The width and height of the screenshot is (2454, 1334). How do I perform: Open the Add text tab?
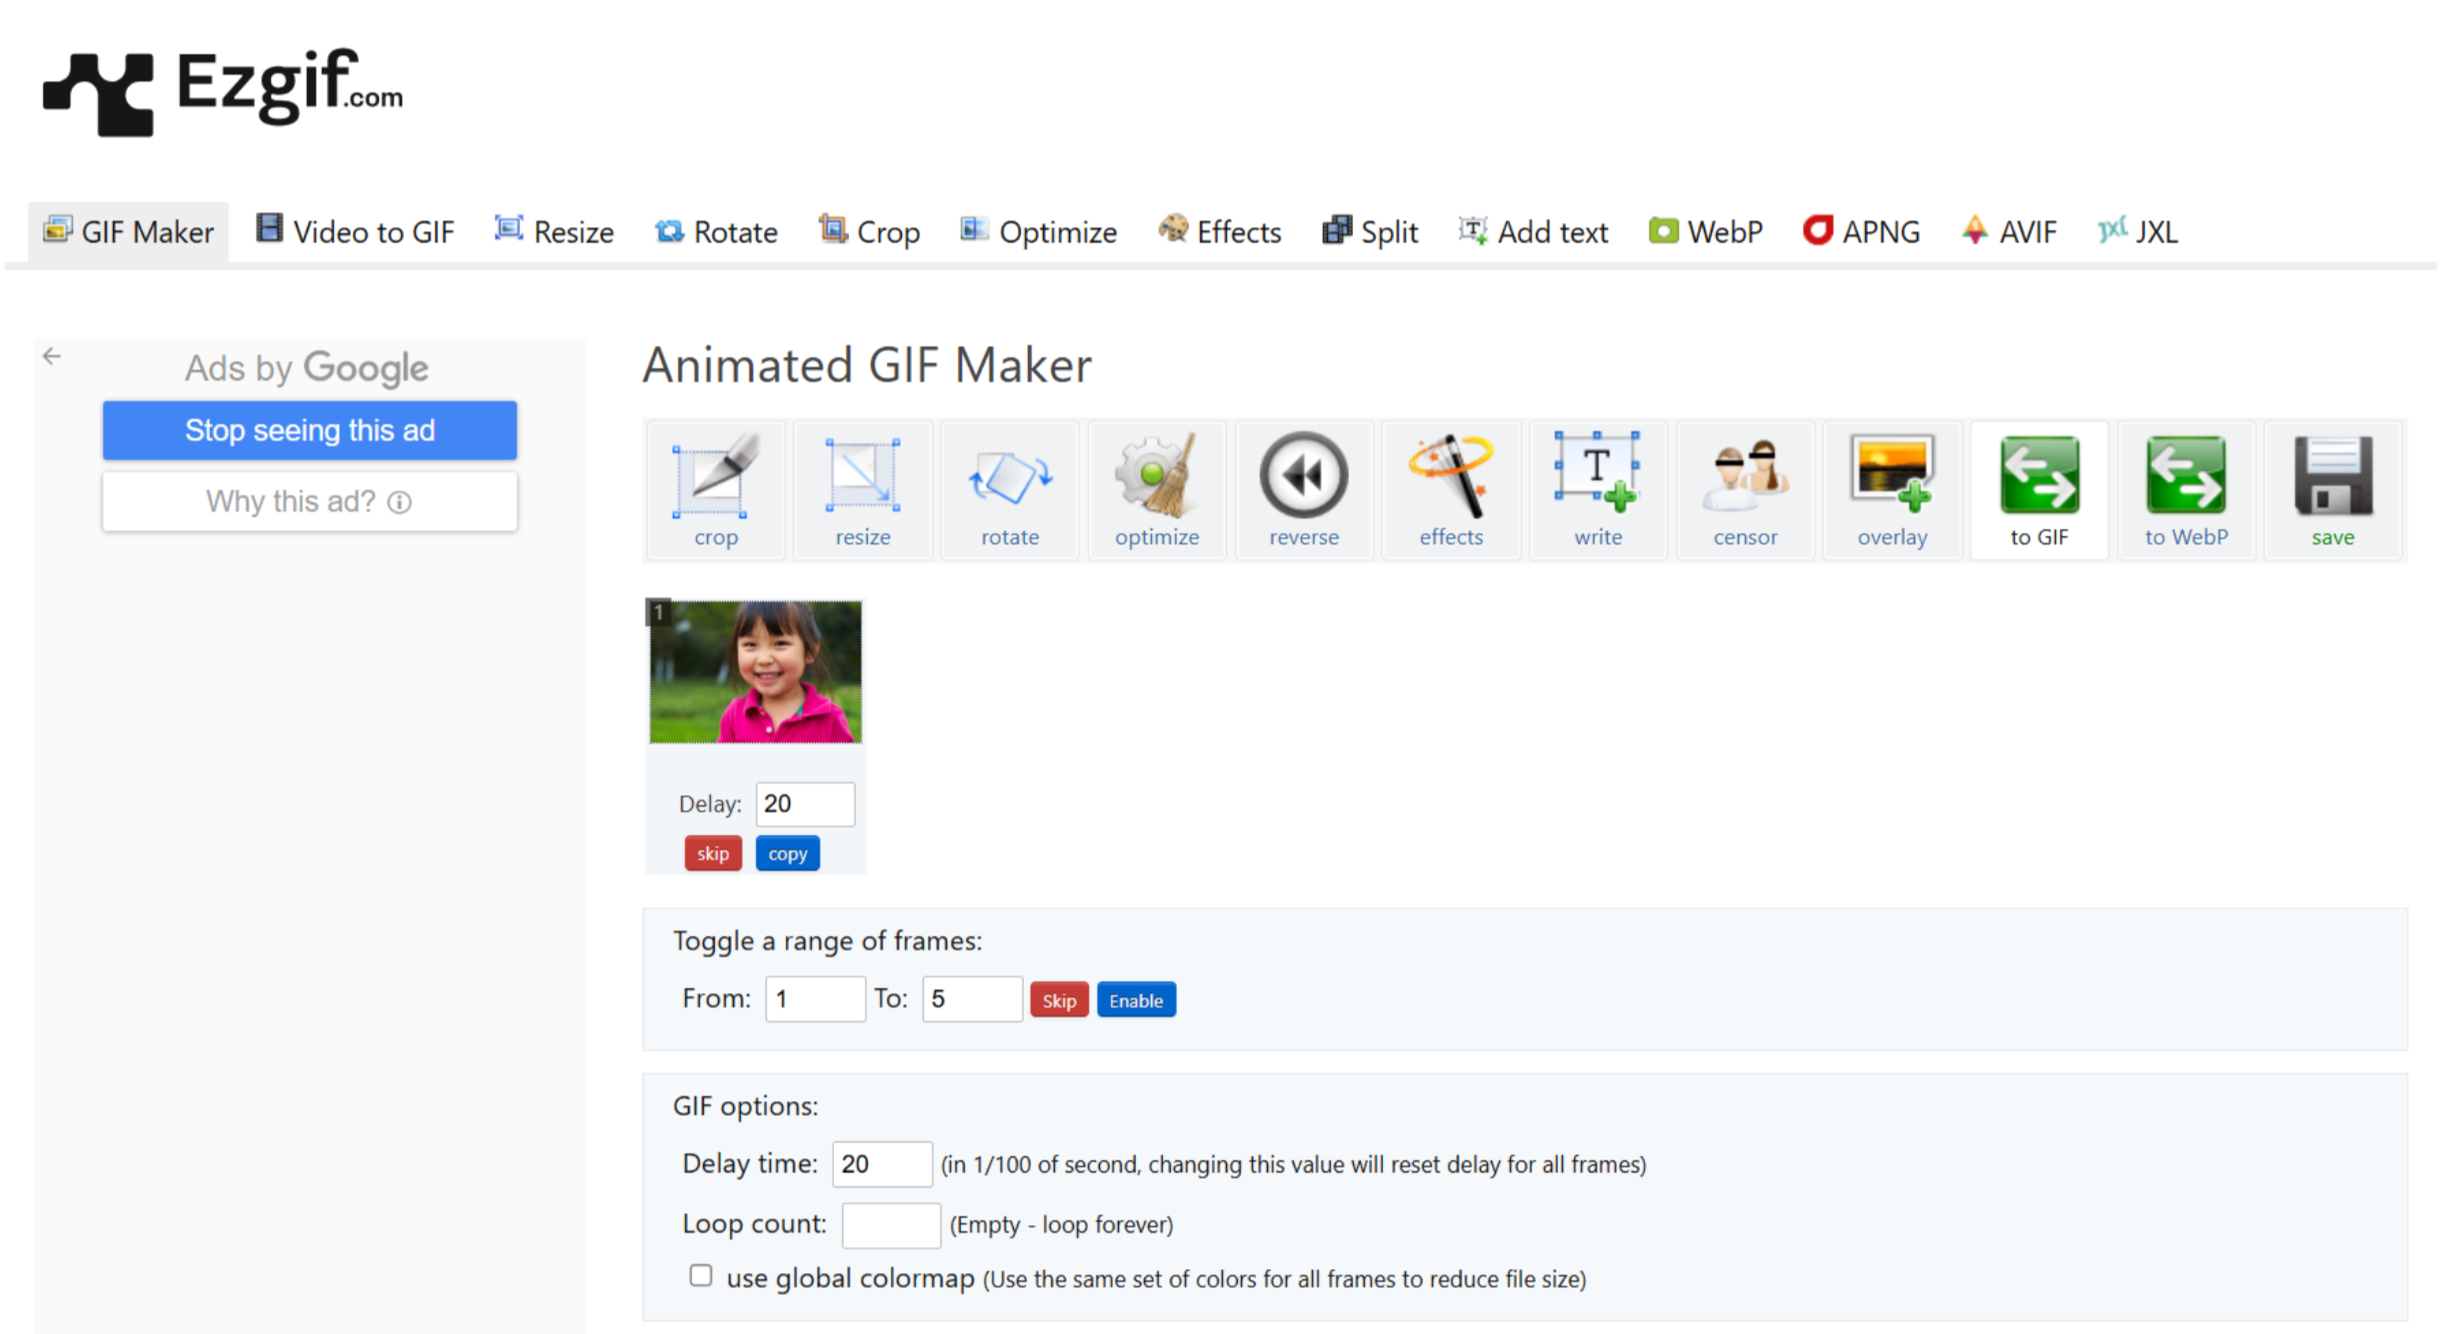pos(1533,232)
